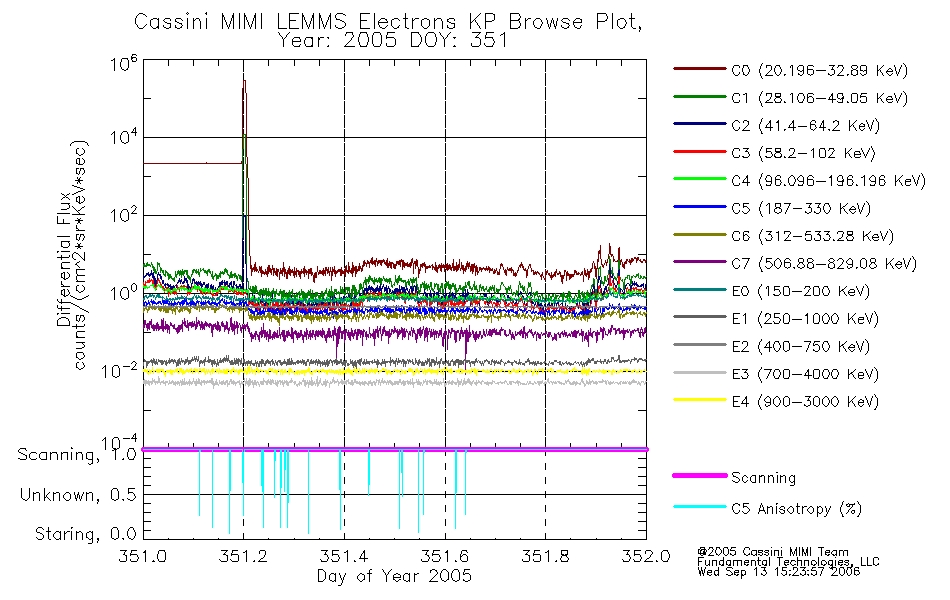
Task: Click the x-axis tick label 351.4
Action: point(344,556)
